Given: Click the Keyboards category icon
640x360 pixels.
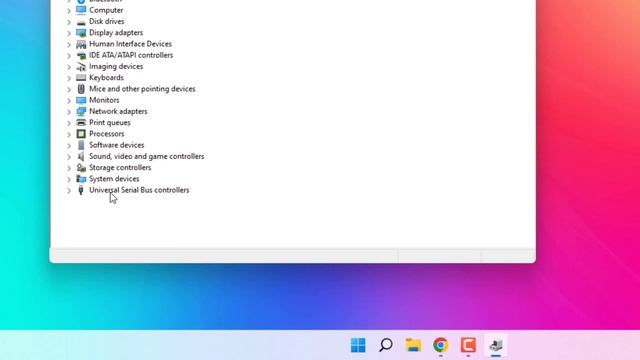Looking at the screenshot, I should click(81, 78).
